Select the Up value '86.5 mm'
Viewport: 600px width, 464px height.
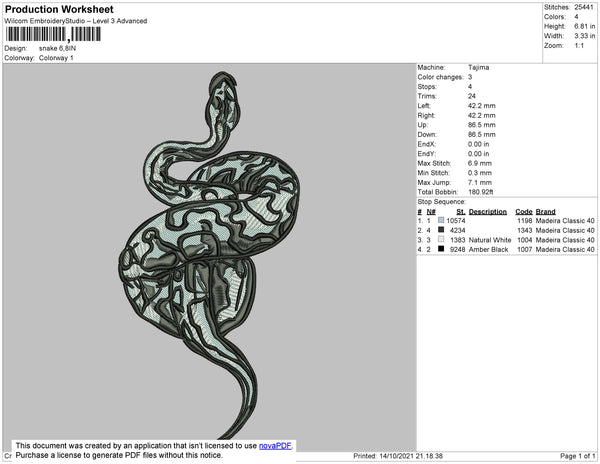(x=482, y=125)
